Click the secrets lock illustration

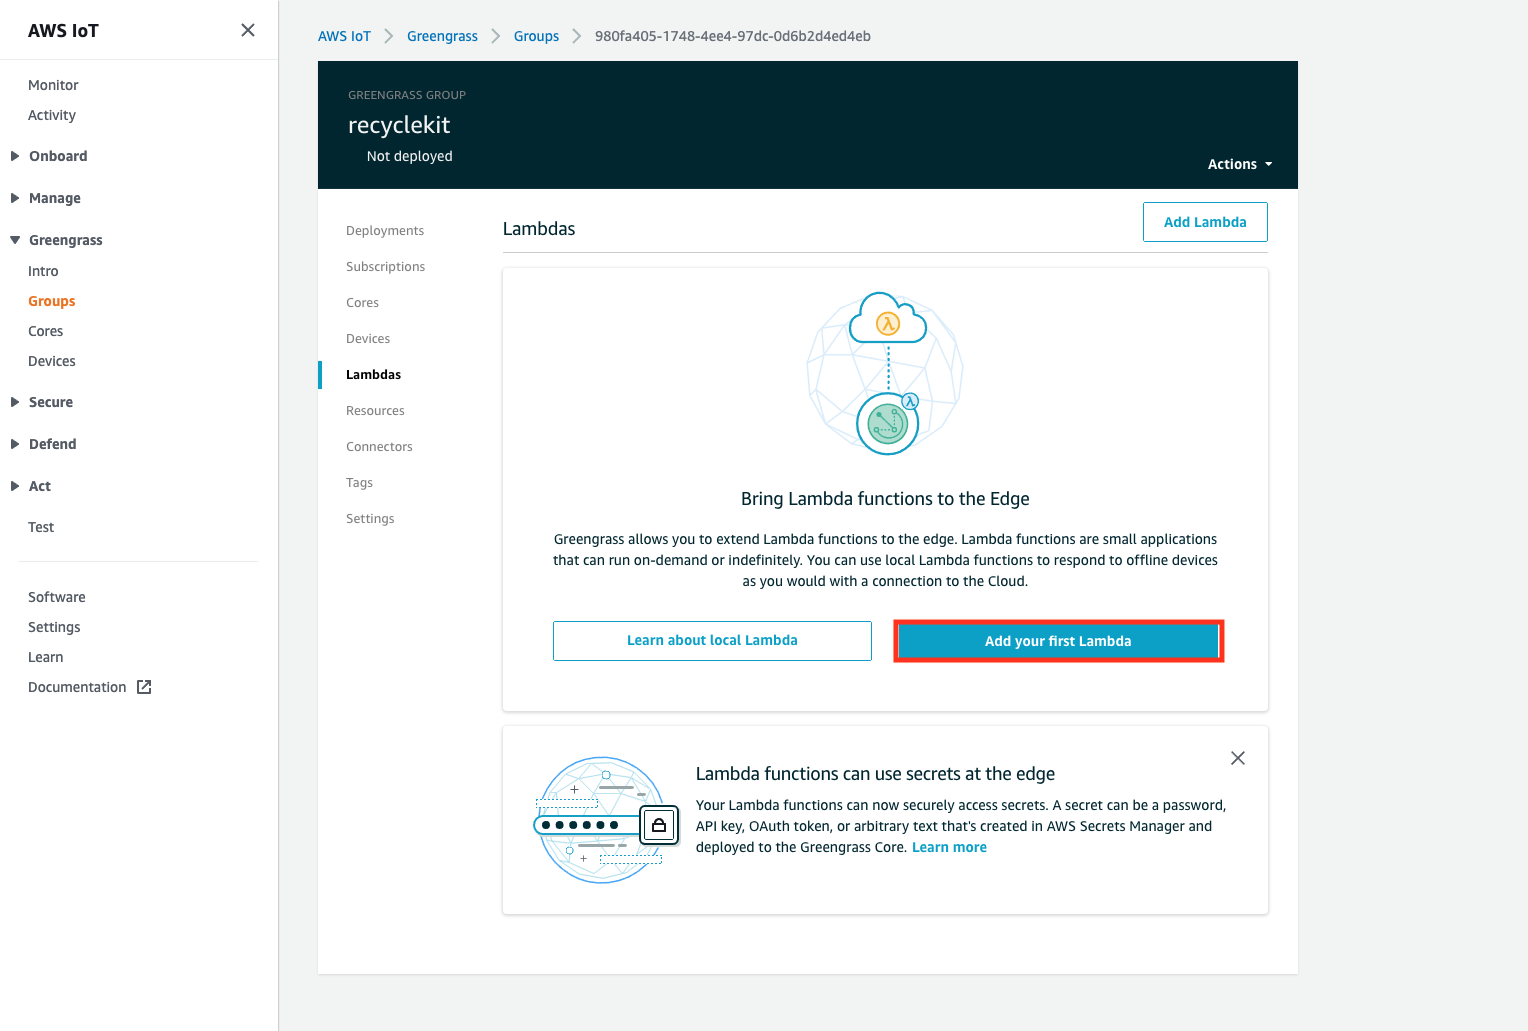tap(606, 820)
